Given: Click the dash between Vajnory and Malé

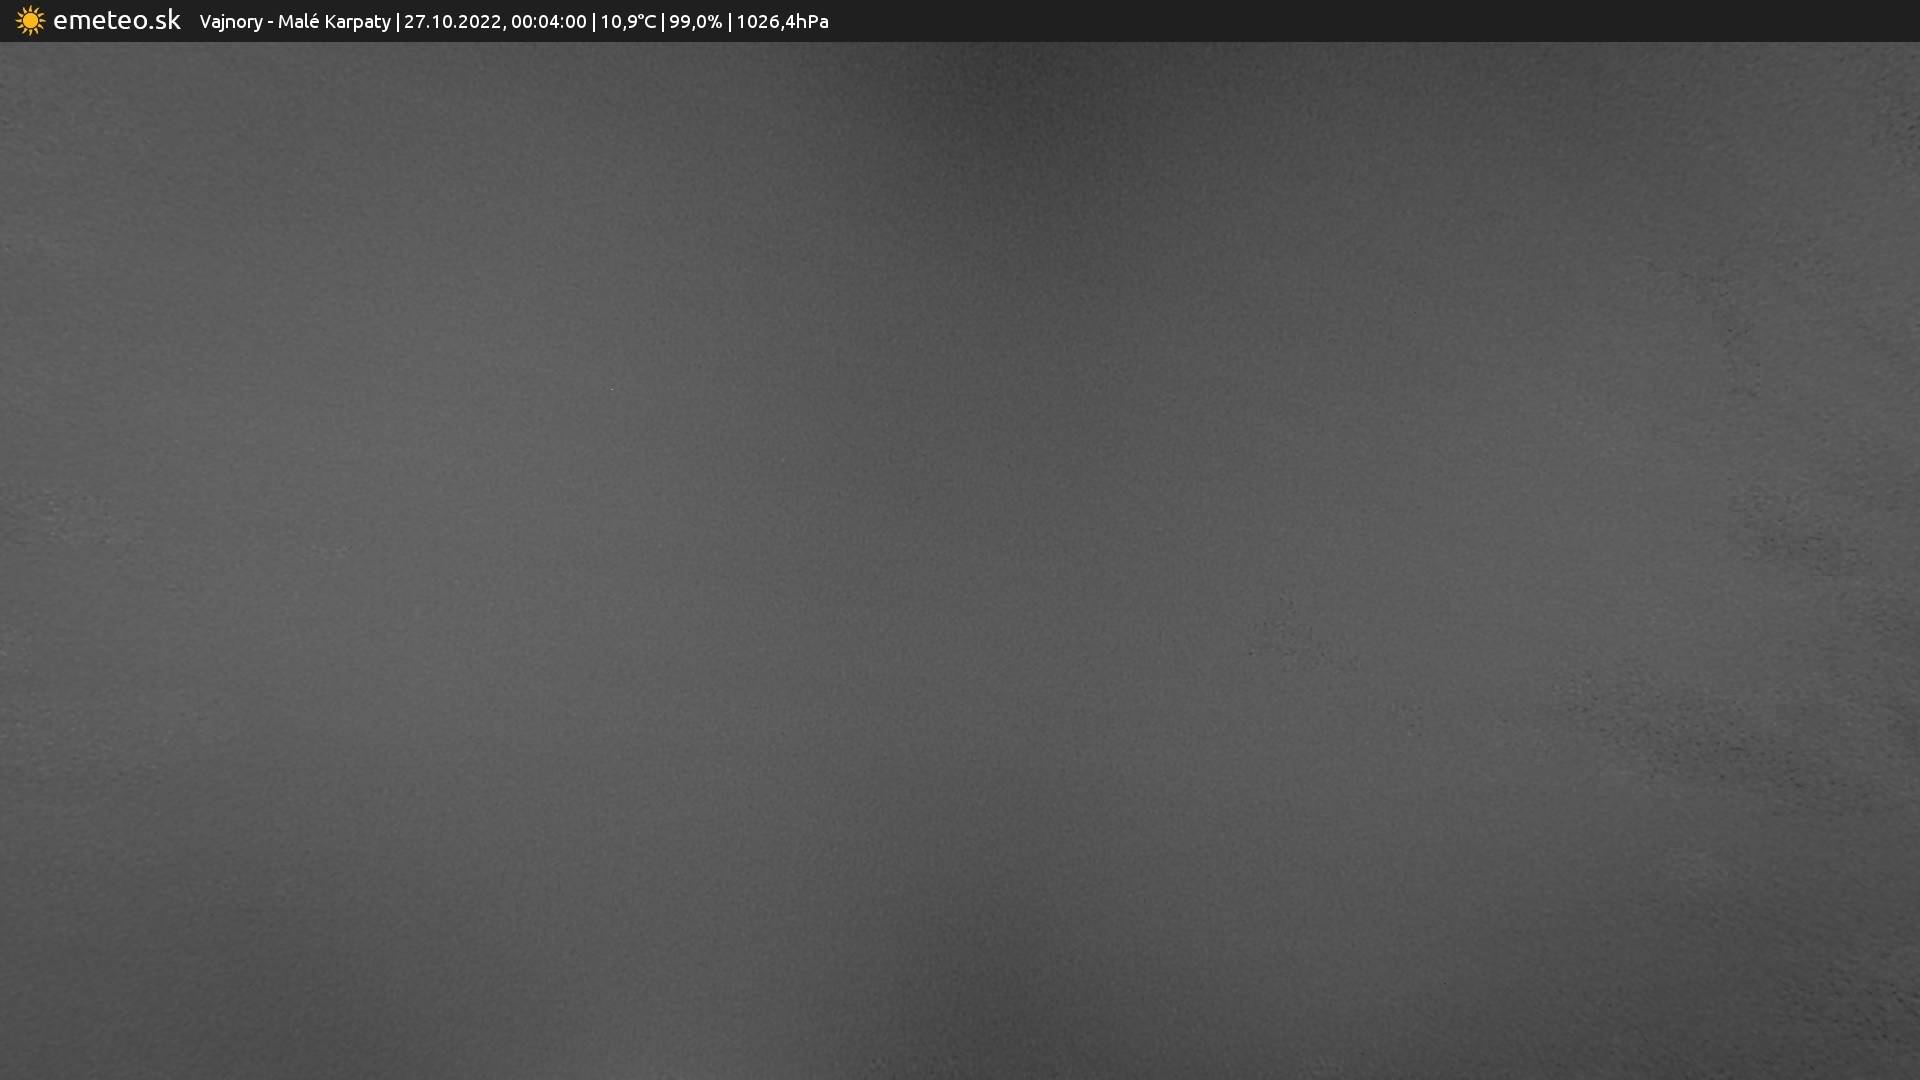Looking at the screenshot, I should [270, 22].
